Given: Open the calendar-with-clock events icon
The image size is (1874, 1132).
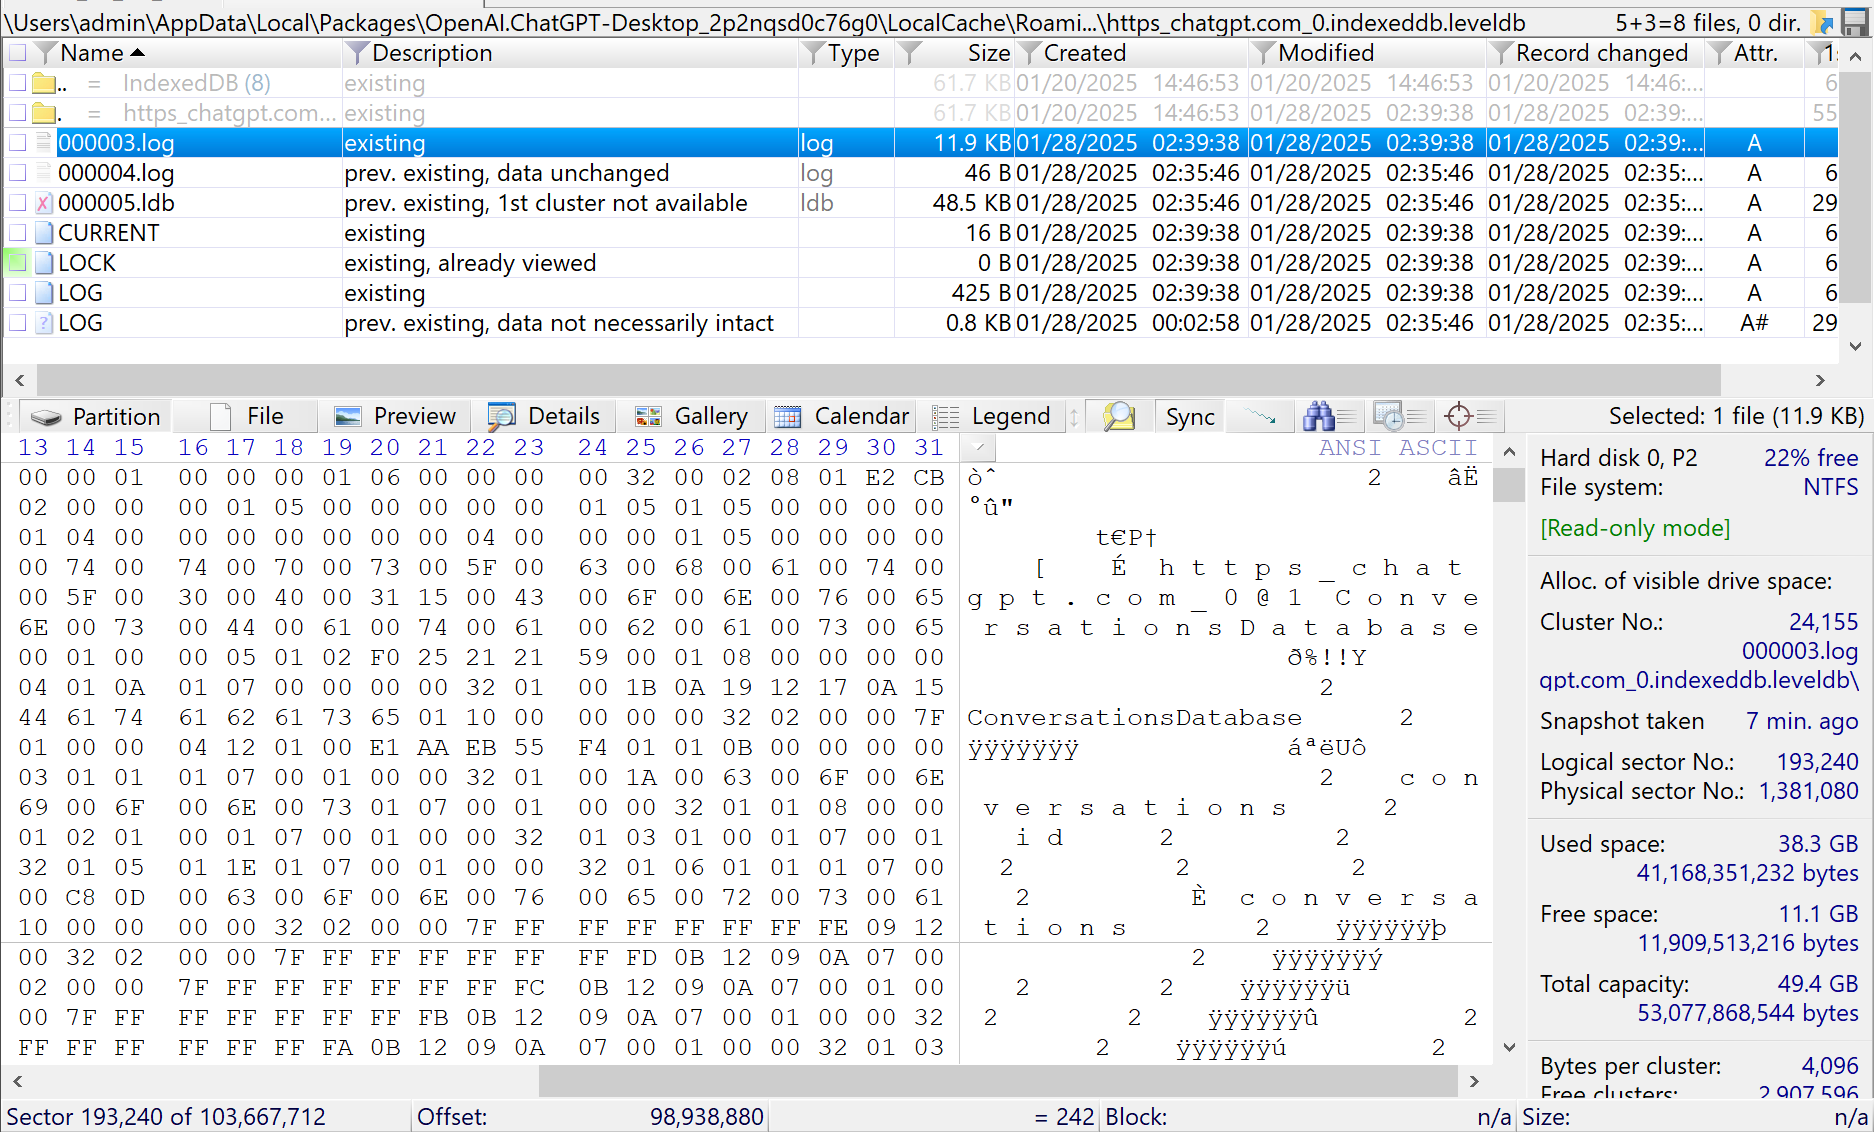Looking at the screenshot, I should (1400, 416).
